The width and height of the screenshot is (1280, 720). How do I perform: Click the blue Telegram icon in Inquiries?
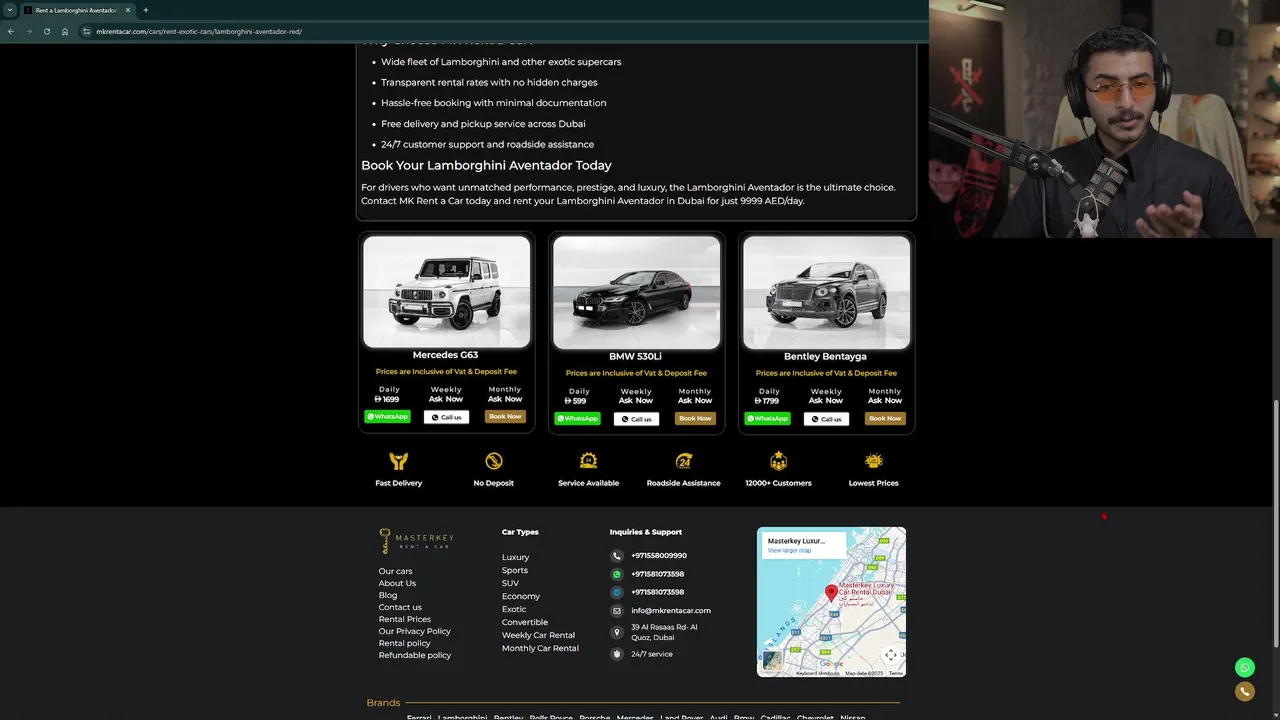click(617, 592)
